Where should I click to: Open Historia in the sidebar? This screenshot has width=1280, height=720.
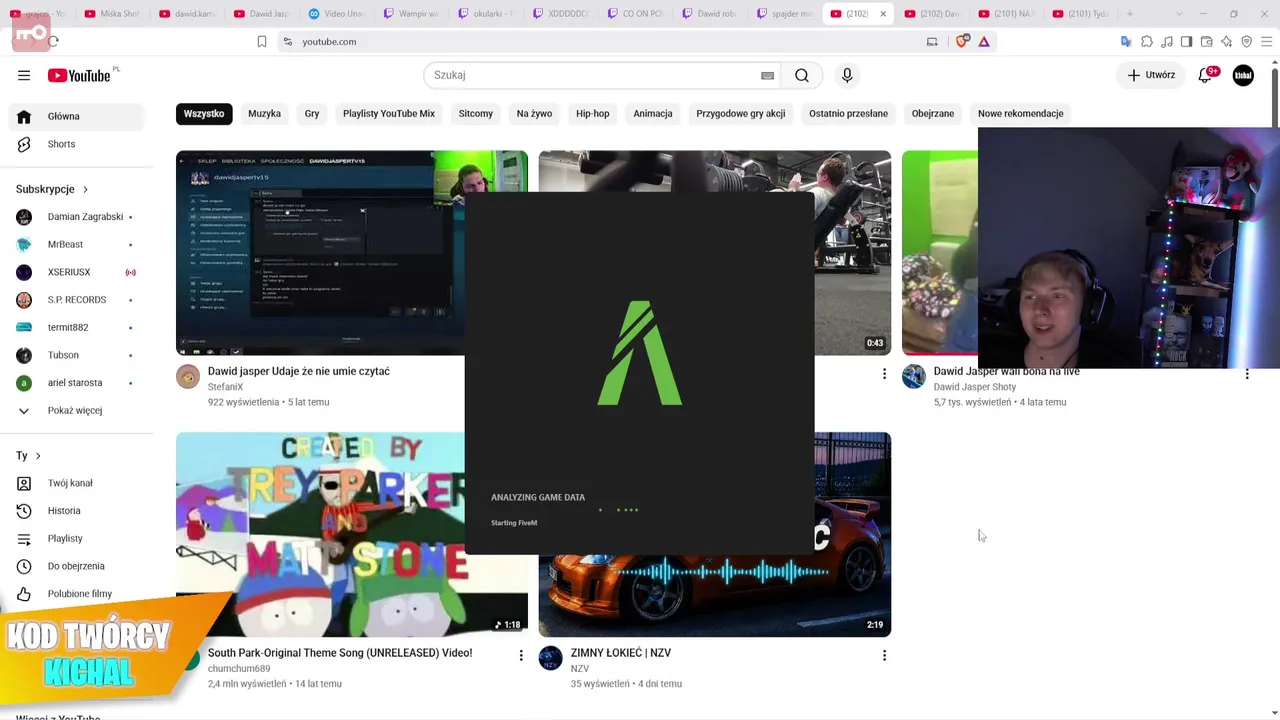[x=76, y=511]
